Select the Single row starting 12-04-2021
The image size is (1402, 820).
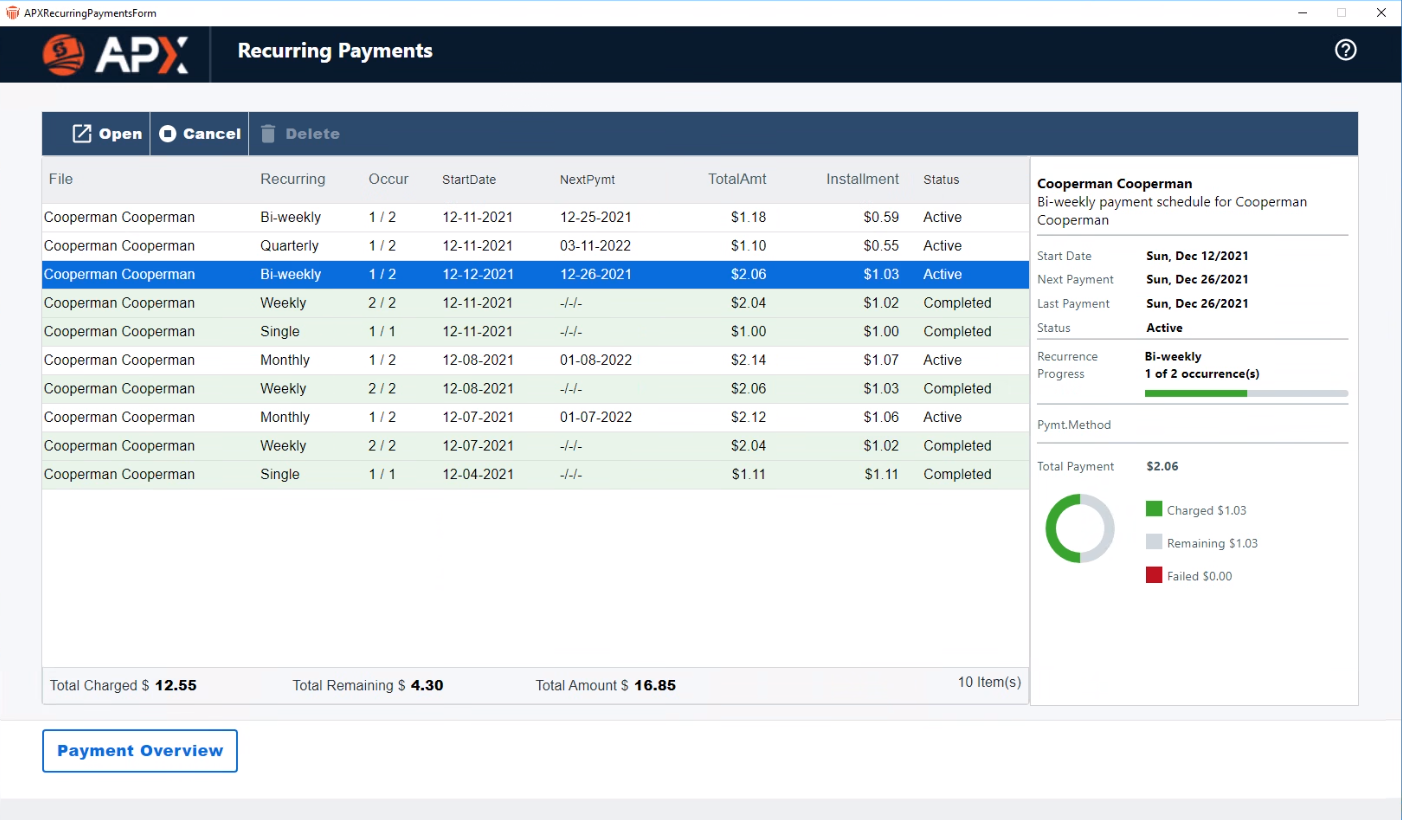coord(535,474)
